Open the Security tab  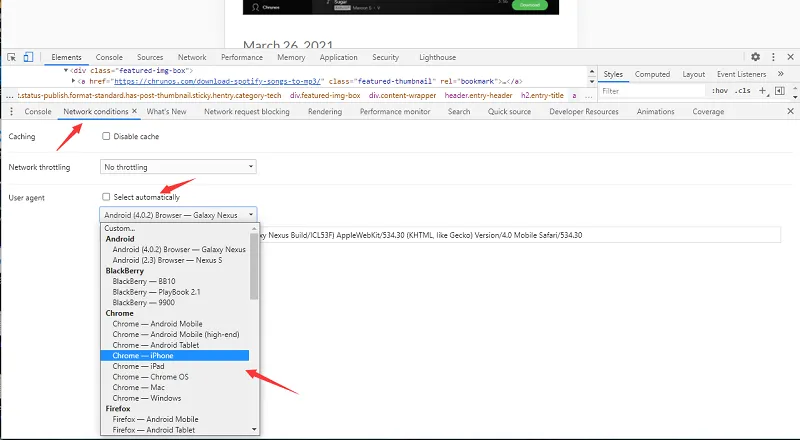pyautogui.click(x=385, y=57)
